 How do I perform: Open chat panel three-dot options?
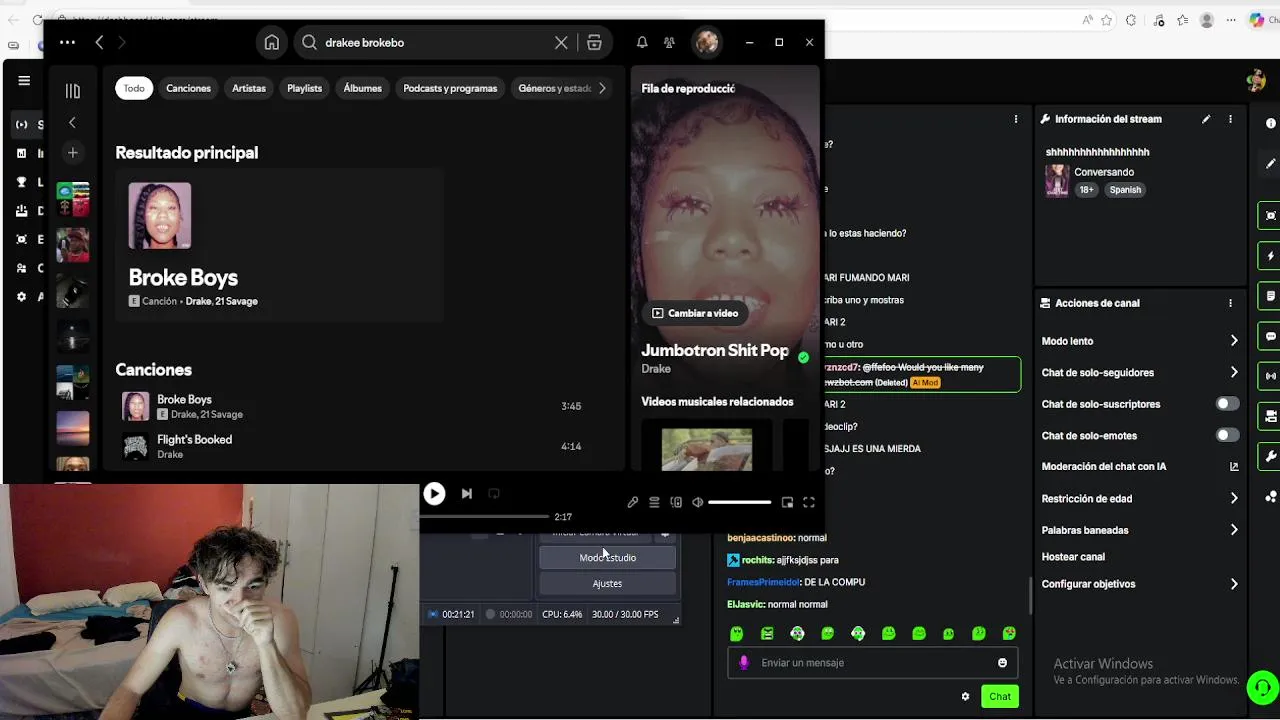1016,119
